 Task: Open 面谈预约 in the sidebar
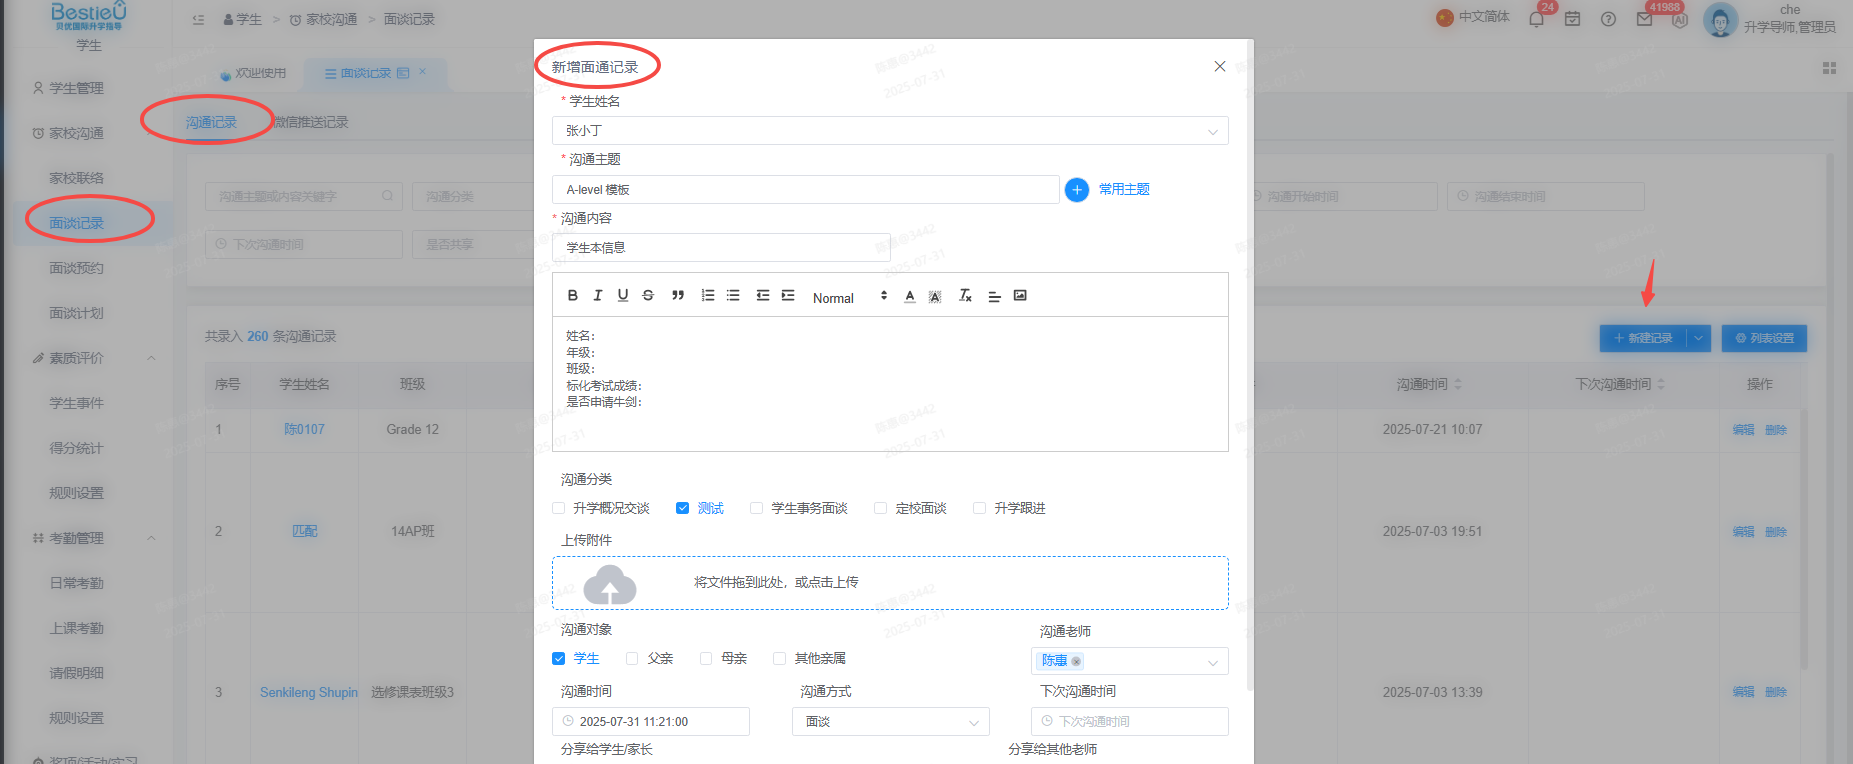[77, 268]
